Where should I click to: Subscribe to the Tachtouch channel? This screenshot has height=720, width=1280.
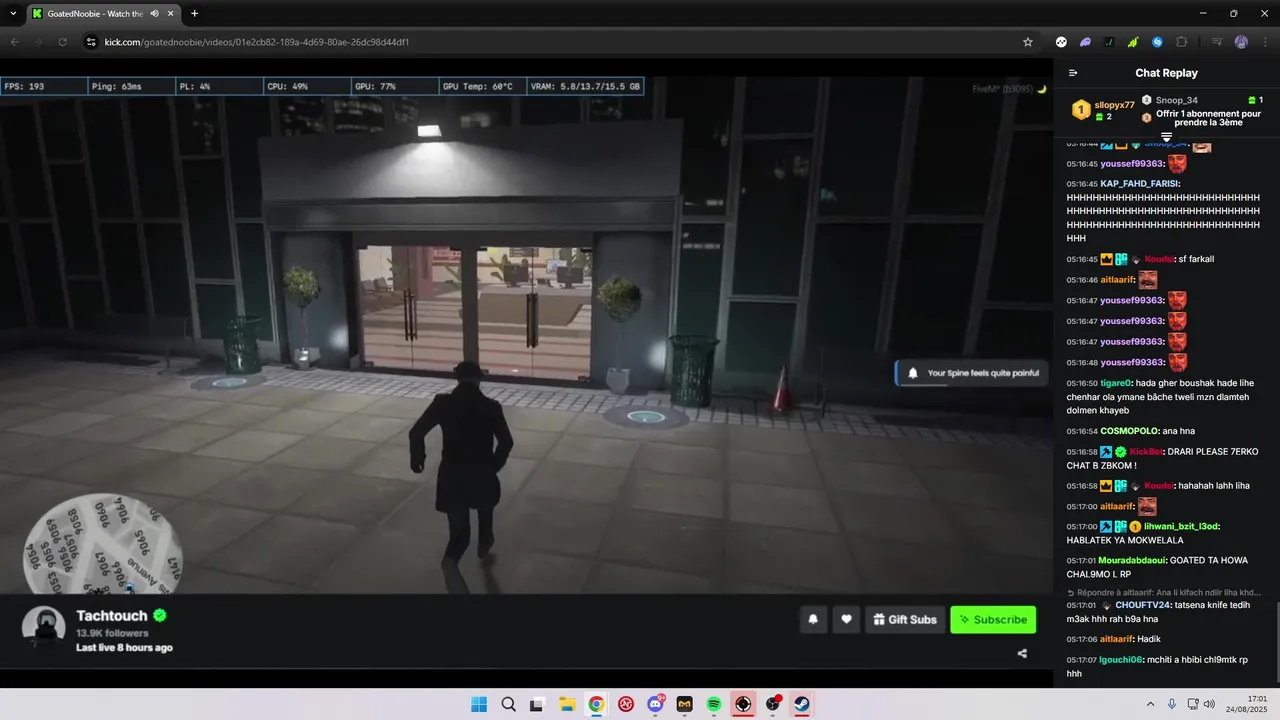993,620
